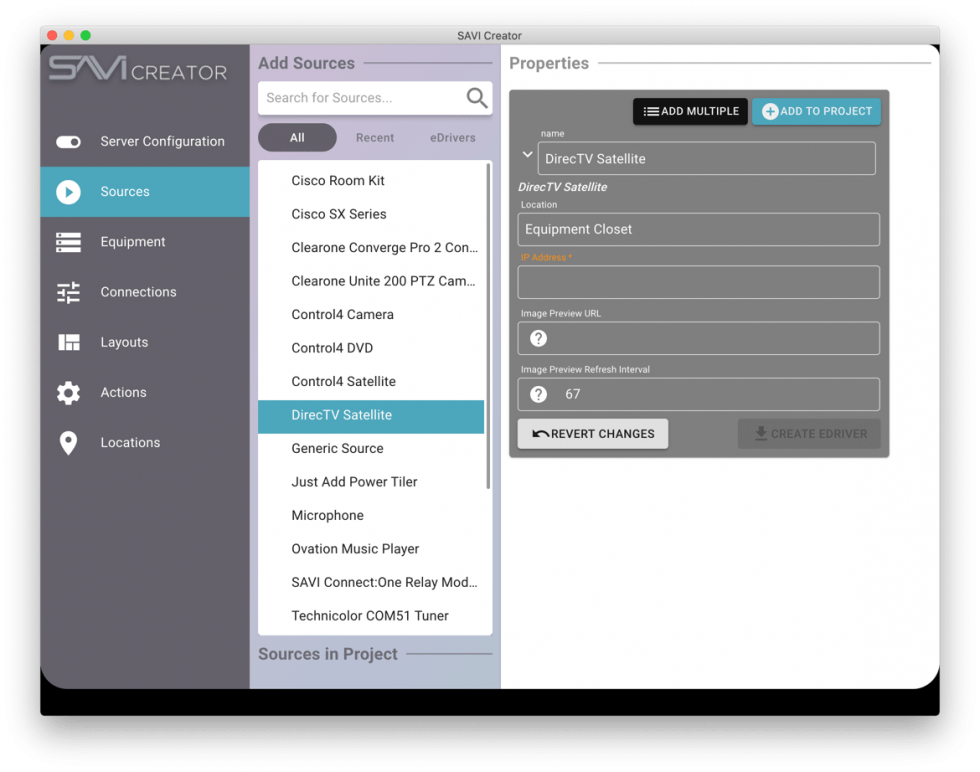Image resolution: width=980 pixels, height=772 pixels.
Task: Open Layouts via its grid icon
Action: coord(68,342)
